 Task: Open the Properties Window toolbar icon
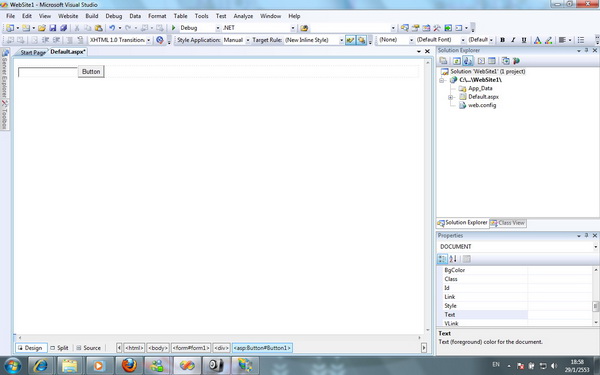coord(415,28)
